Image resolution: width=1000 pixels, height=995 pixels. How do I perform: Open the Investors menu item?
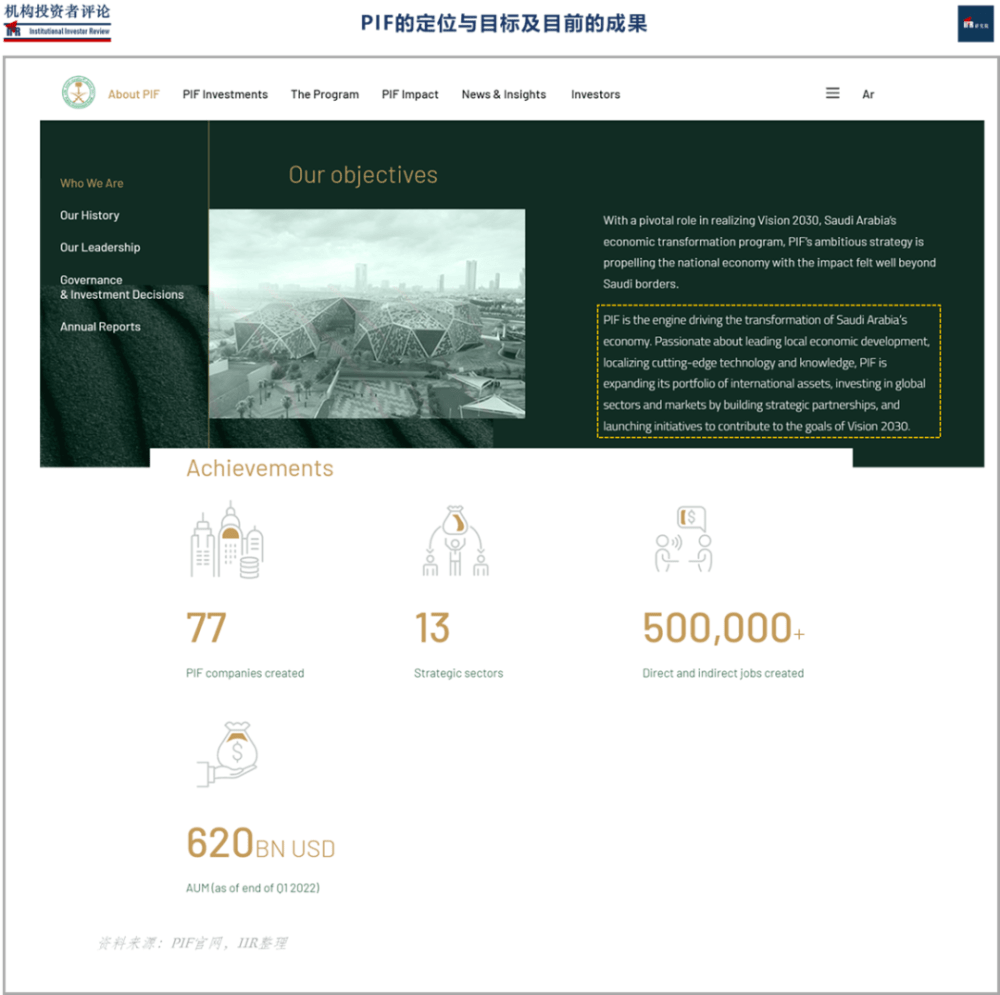pos(595,94)
